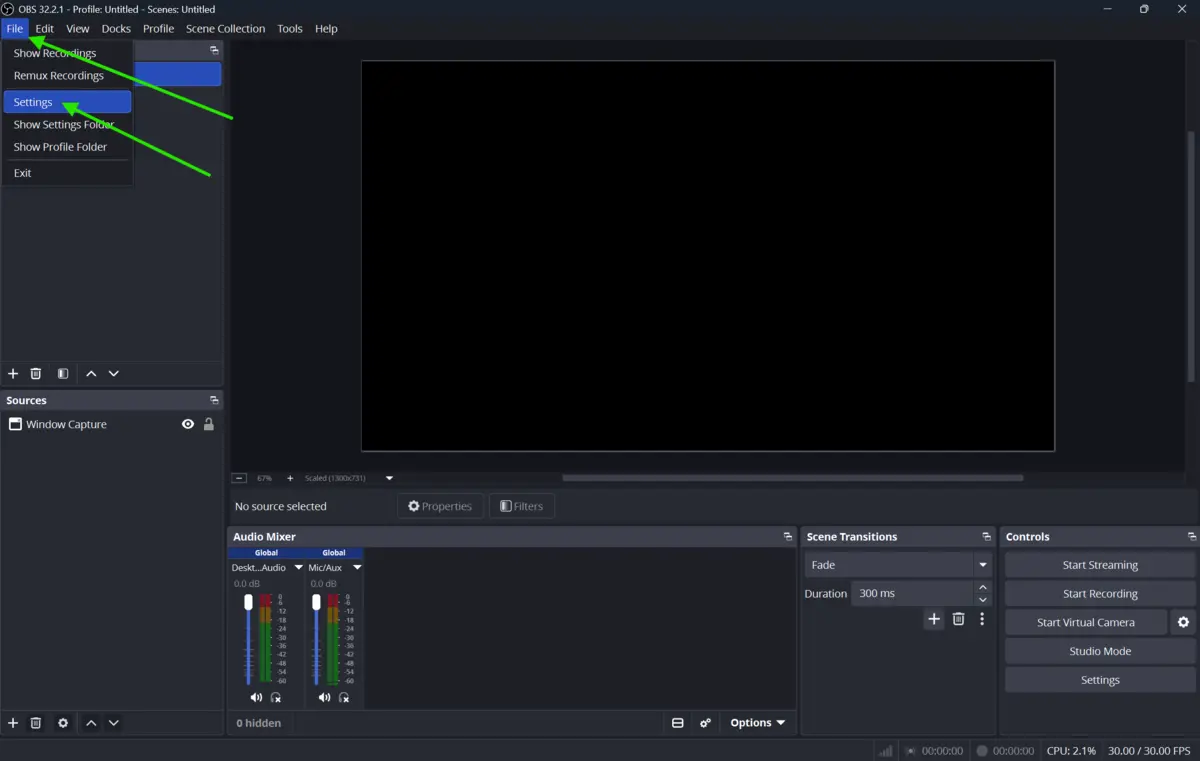Add a new source with plus icon
Viewport: 1200px width, 761px height.
click(x=13, y=723)
